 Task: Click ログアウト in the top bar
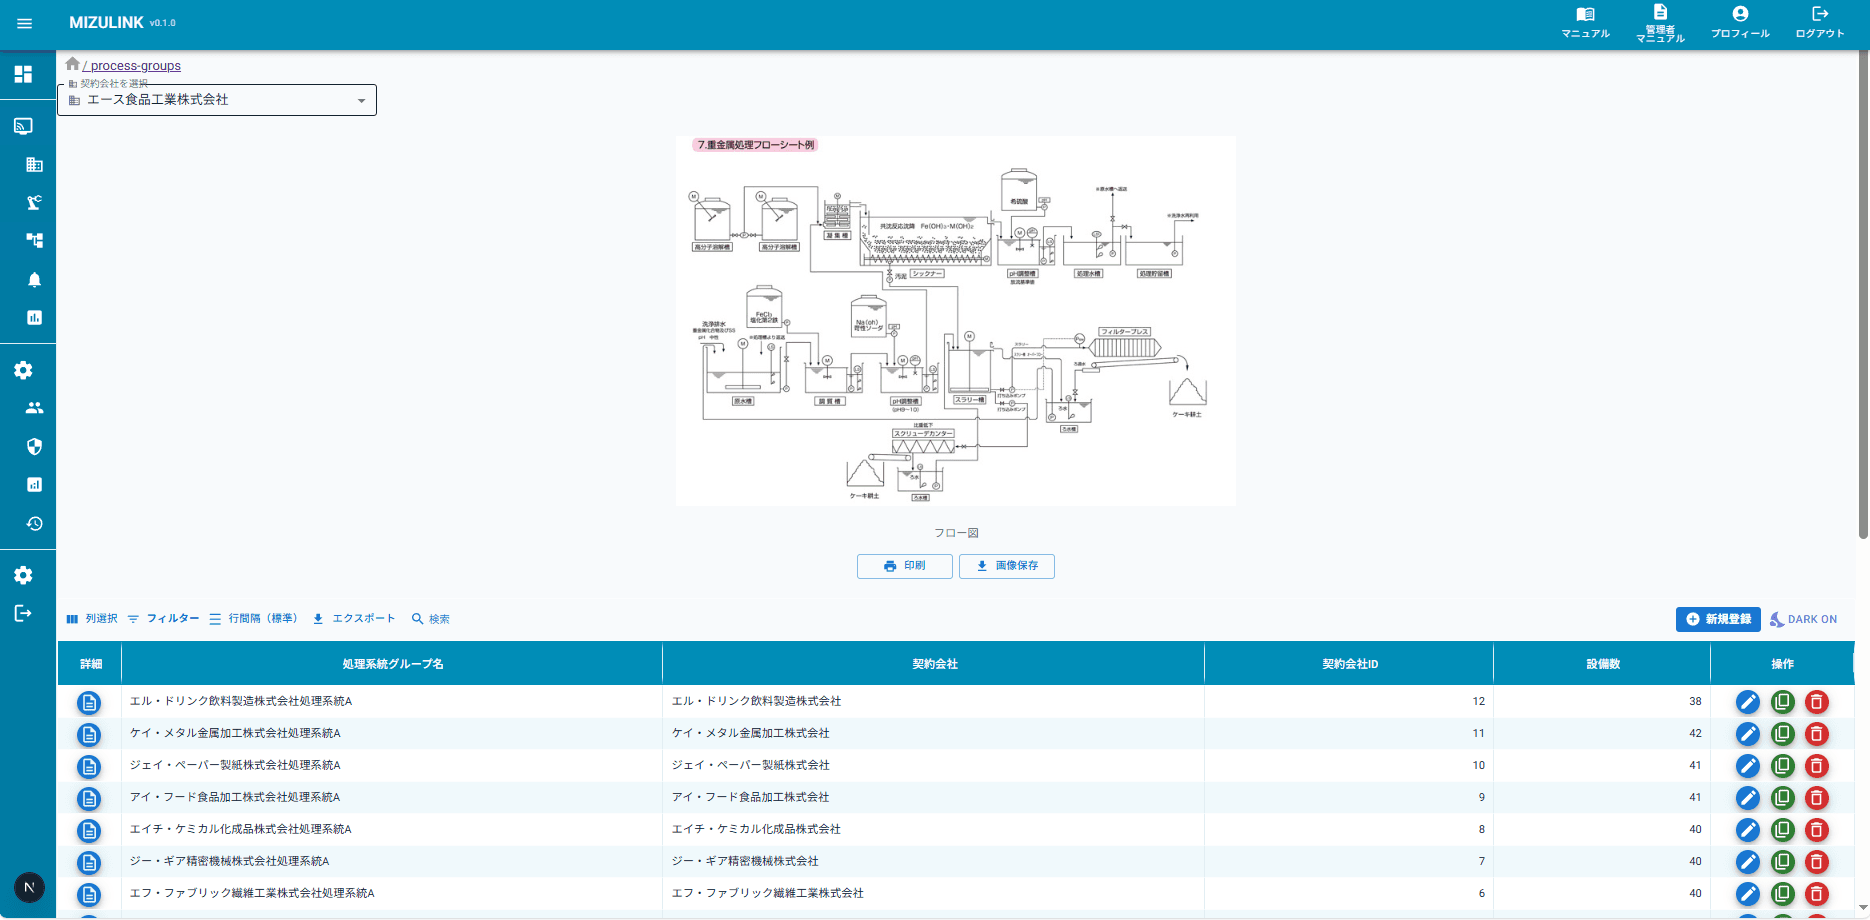click(x=1820, y=23)
